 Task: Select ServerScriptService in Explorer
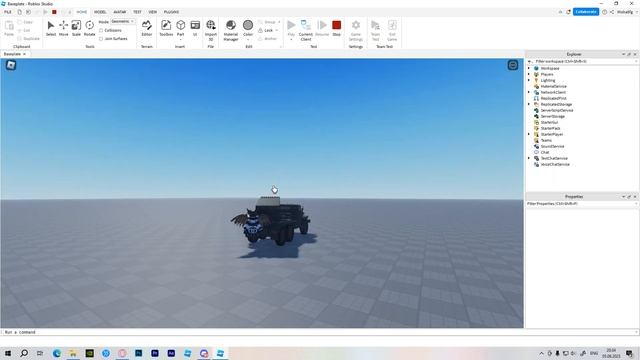557,110
